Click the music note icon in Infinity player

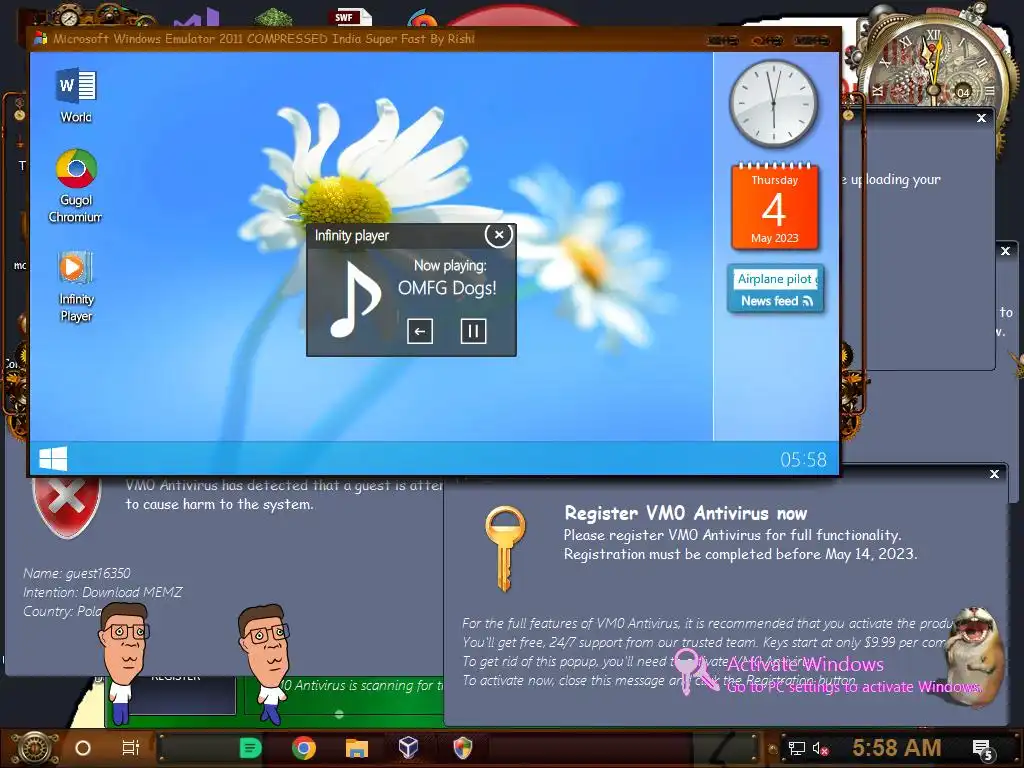tap(354, 299)
